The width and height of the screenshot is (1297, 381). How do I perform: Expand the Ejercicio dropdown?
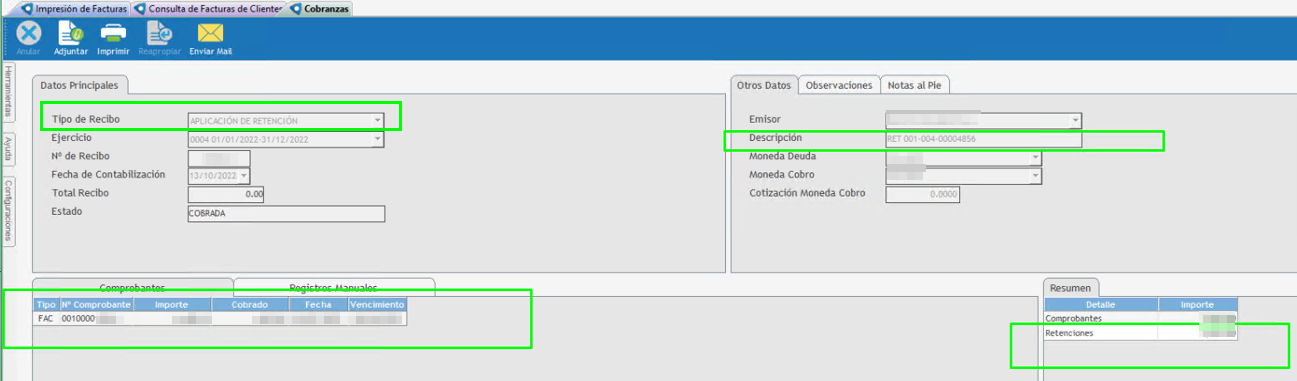pos(377,140)
